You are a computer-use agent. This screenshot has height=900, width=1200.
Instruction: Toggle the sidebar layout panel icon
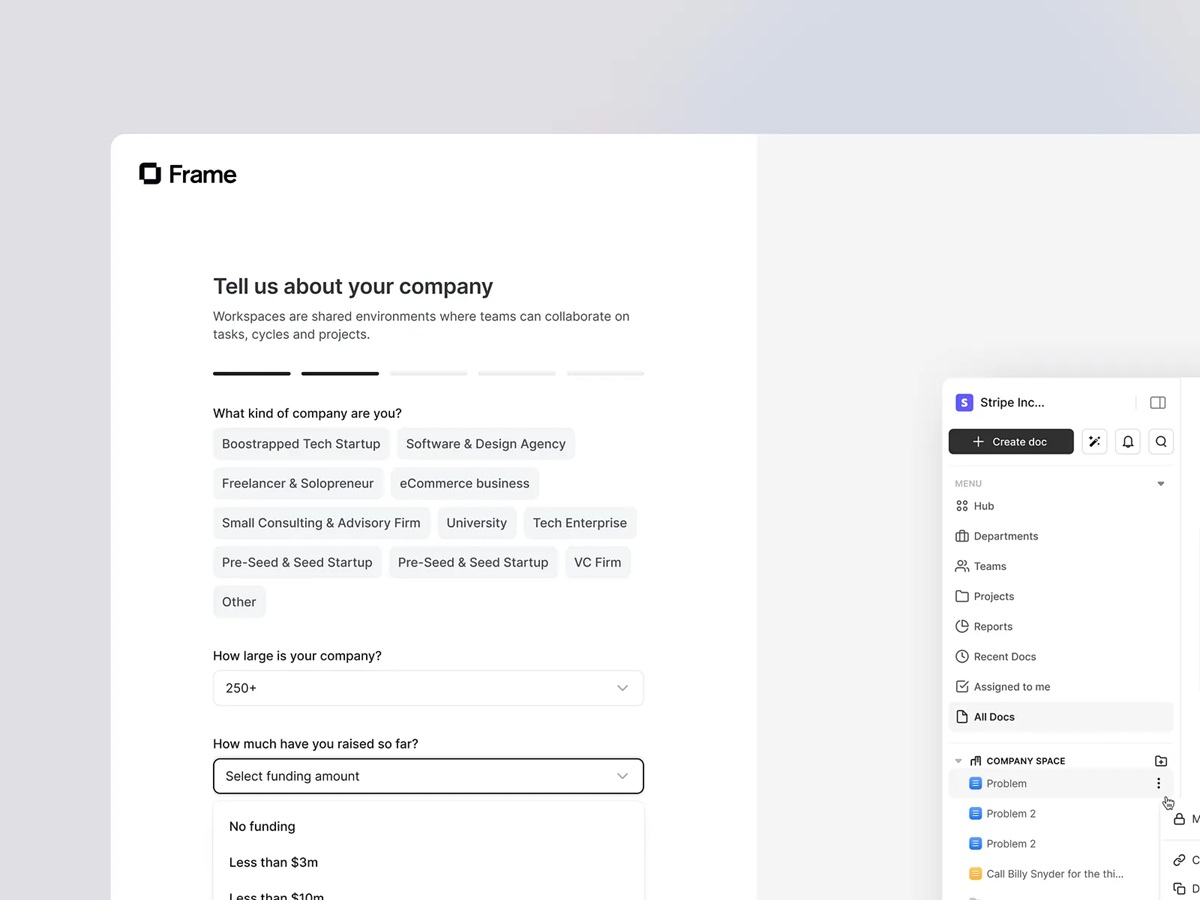pyautogui.click(x=1157, y=402)
